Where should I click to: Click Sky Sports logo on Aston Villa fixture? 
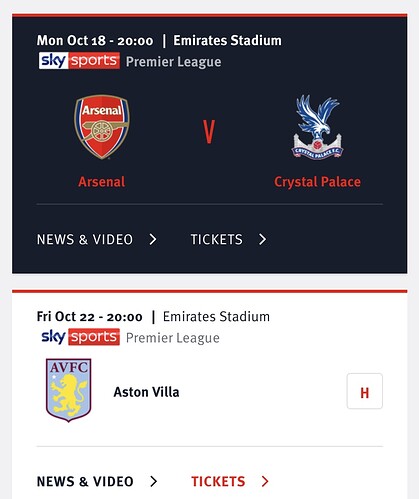[x=79, y=337]
